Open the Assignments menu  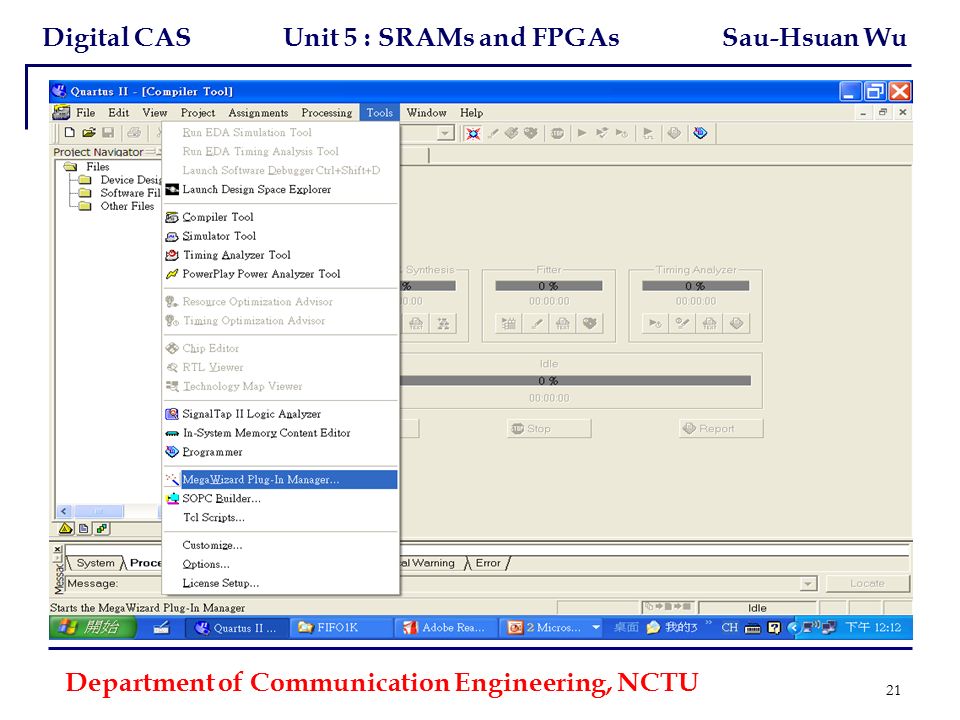click(x=258, y=113)
